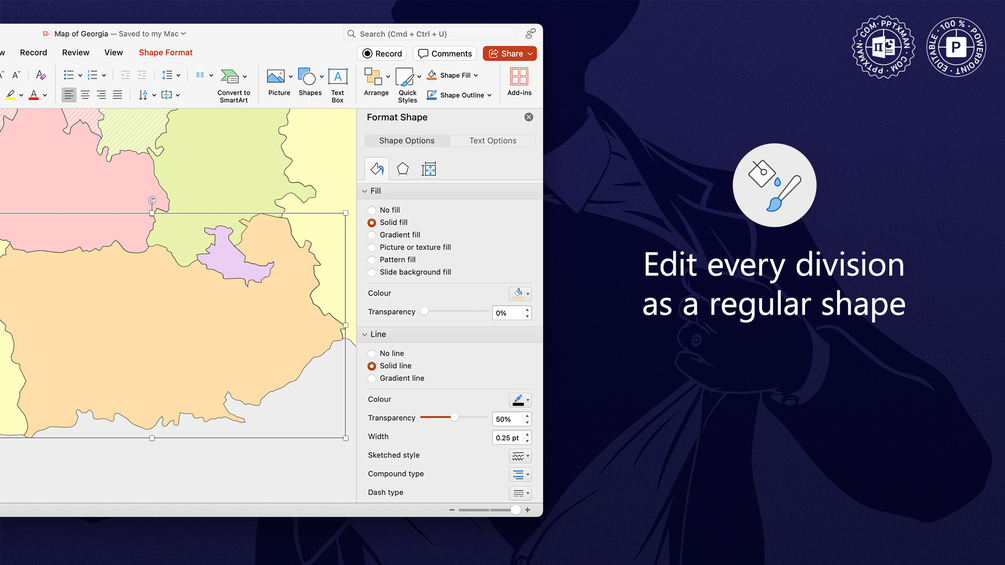
Task: Select the Gradient fill option
Action: [x=372, y=235]
